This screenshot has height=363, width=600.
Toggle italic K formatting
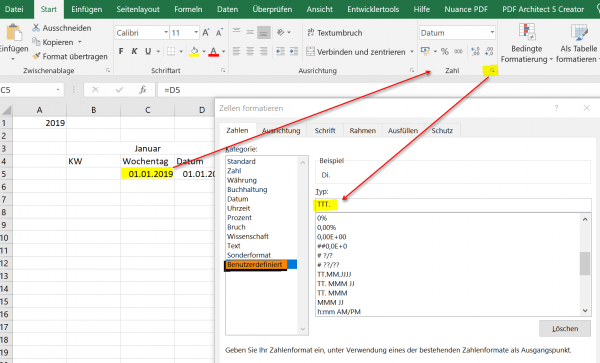[x=134, y=51]
